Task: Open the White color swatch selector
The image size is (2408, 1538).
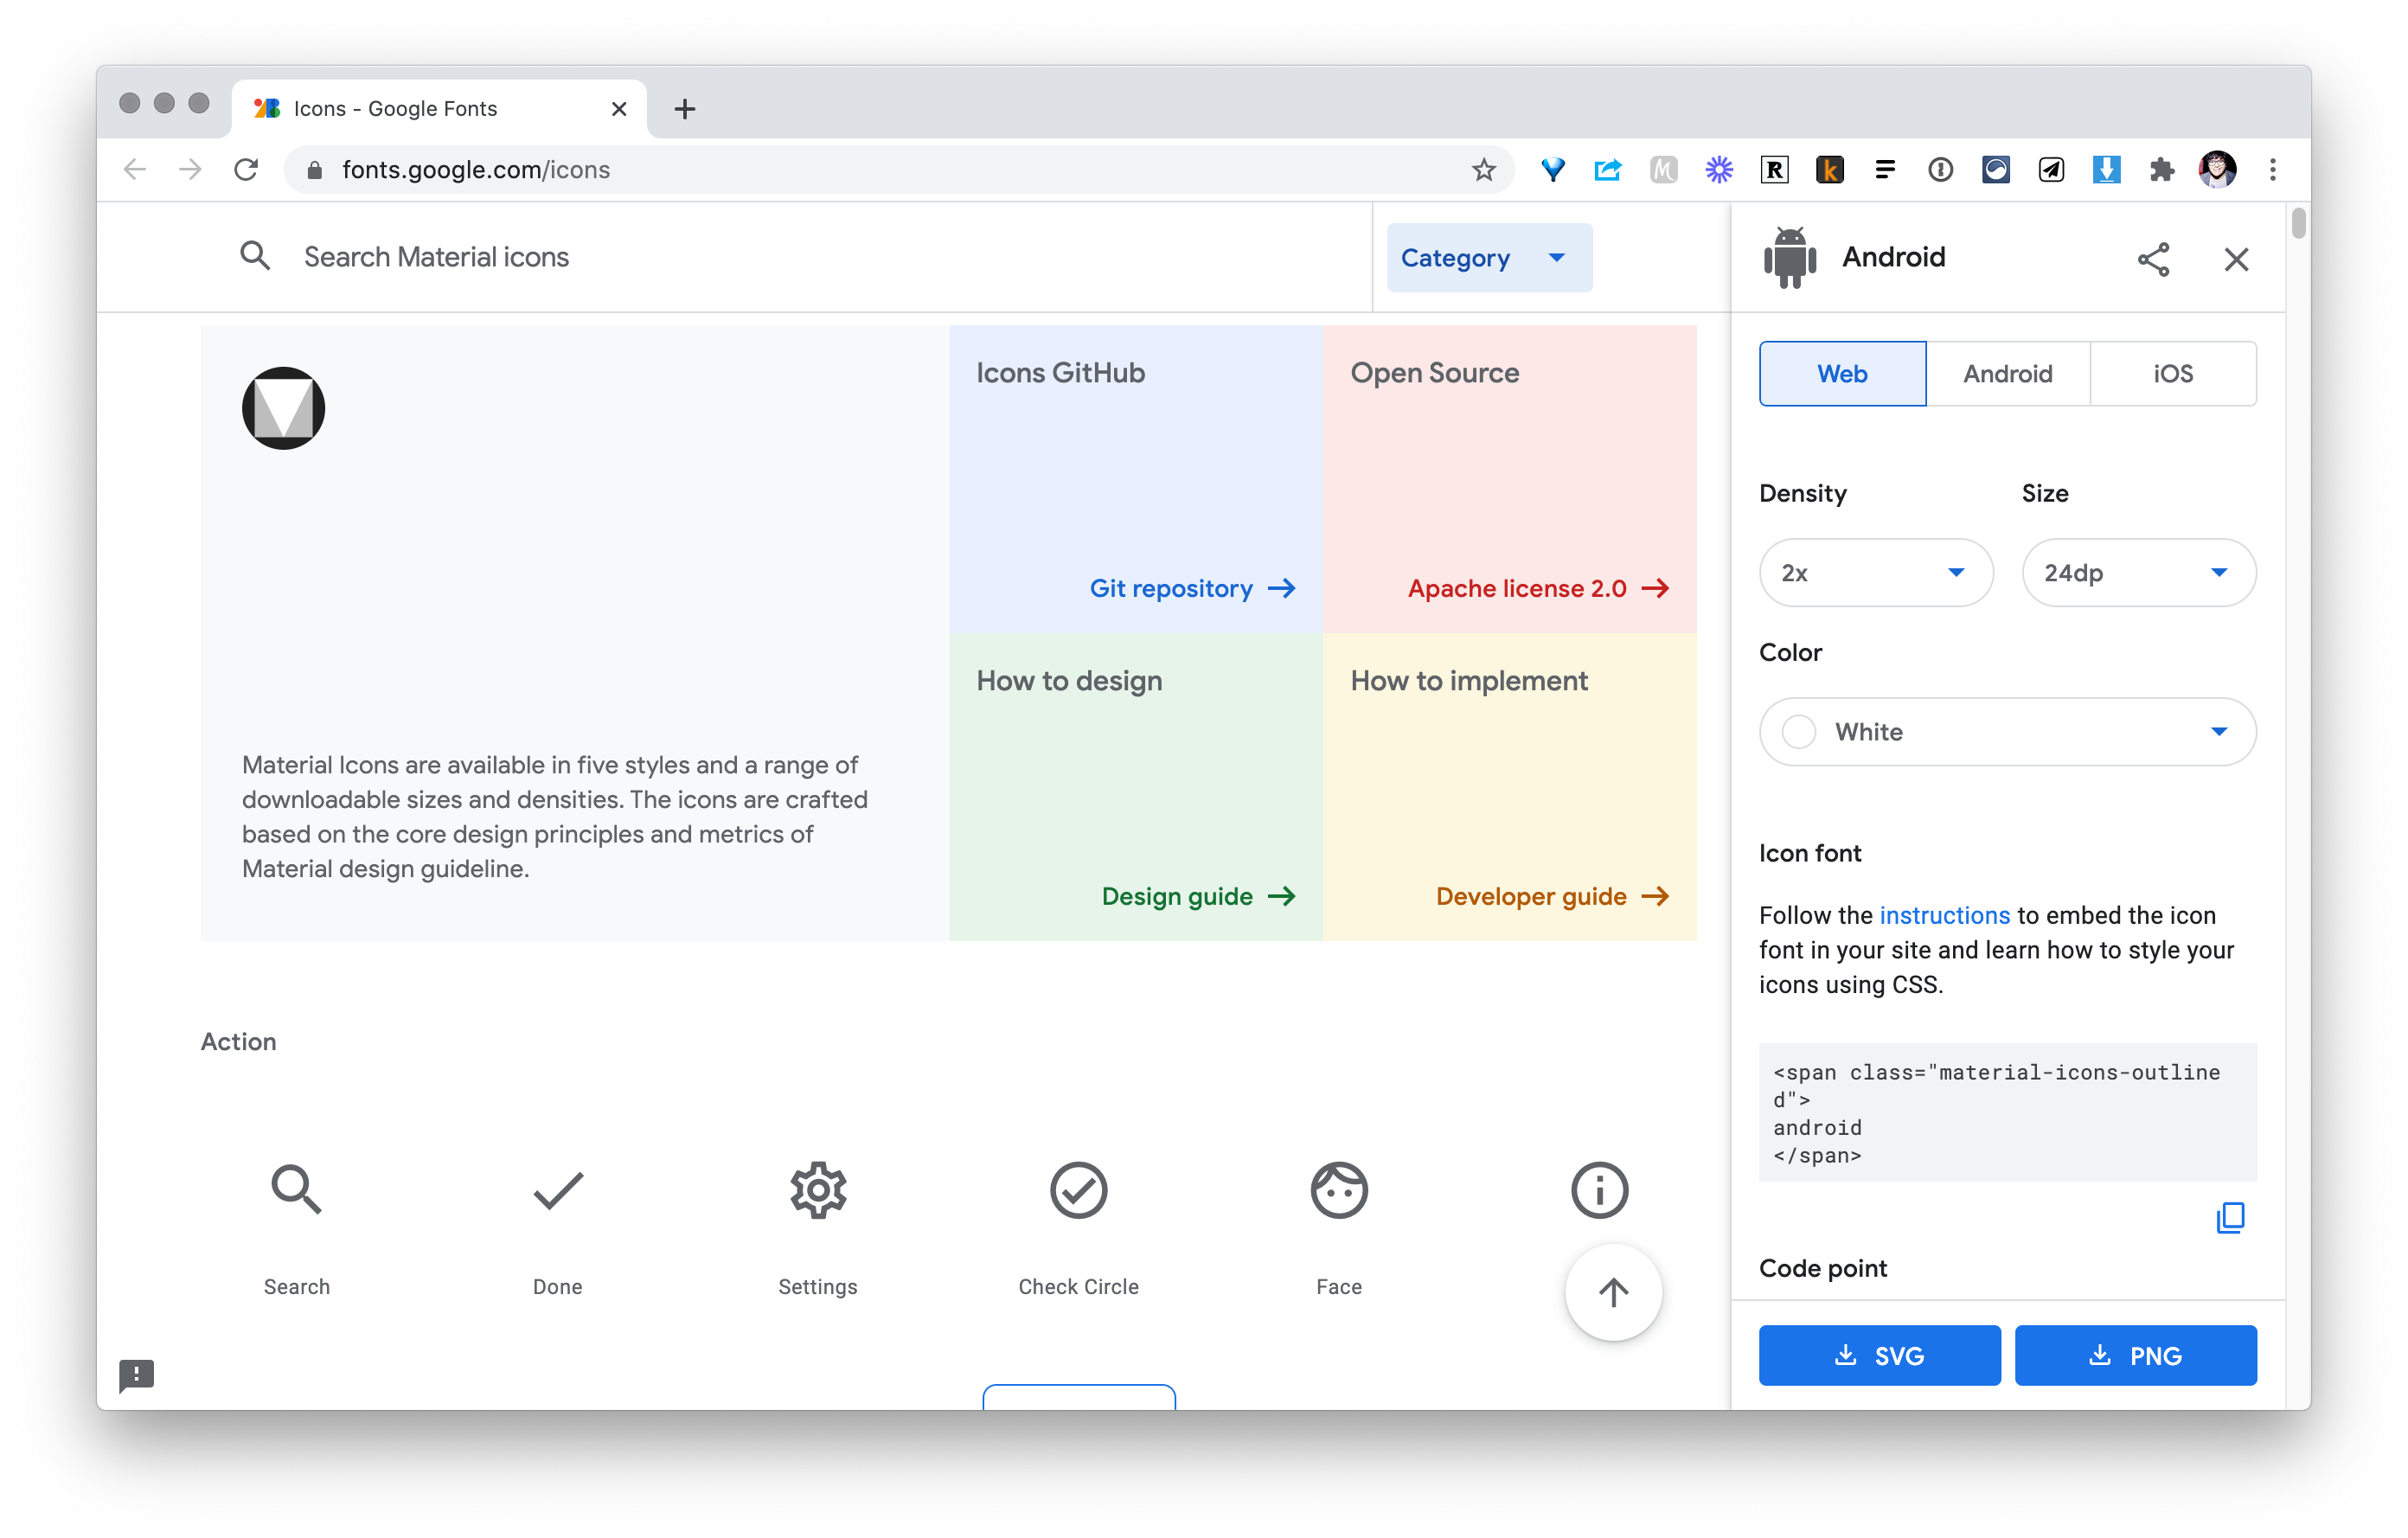Action: 2006,731
